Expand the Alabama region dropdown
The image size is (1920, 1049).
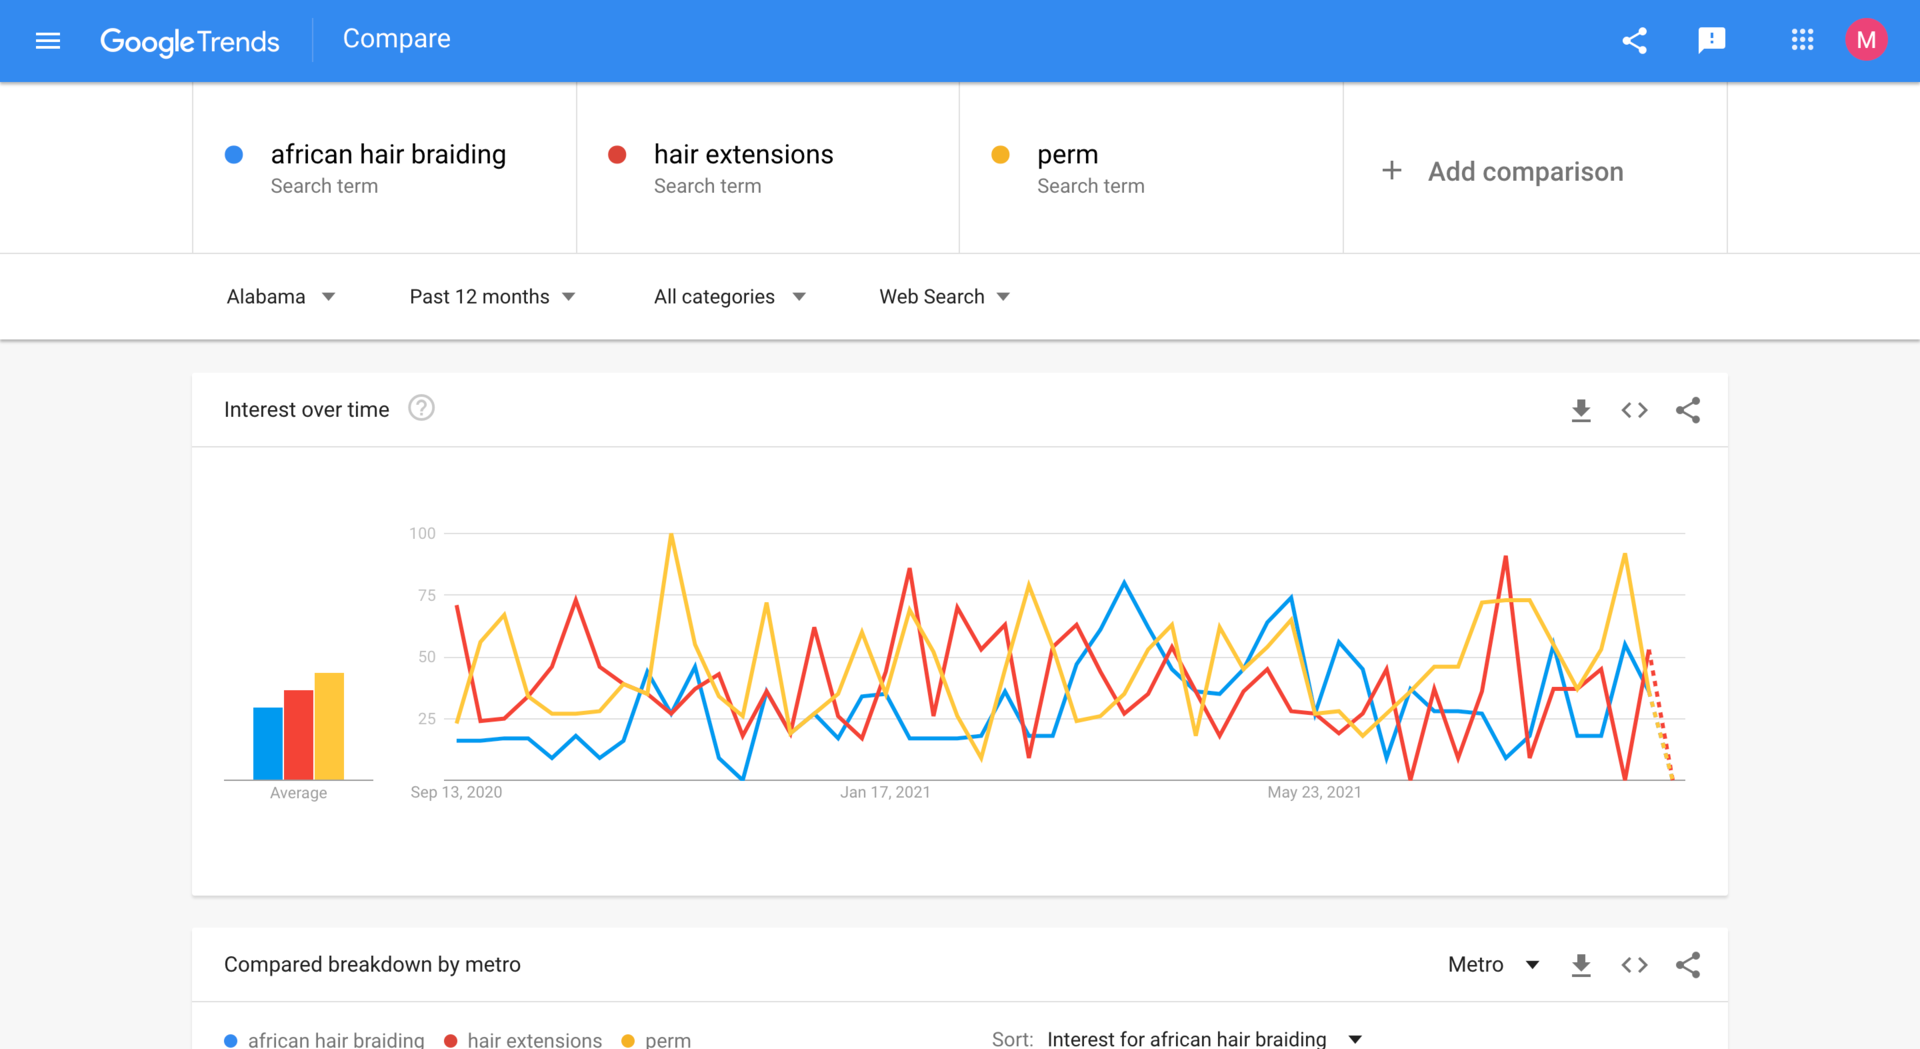click(x=281, y=297)
